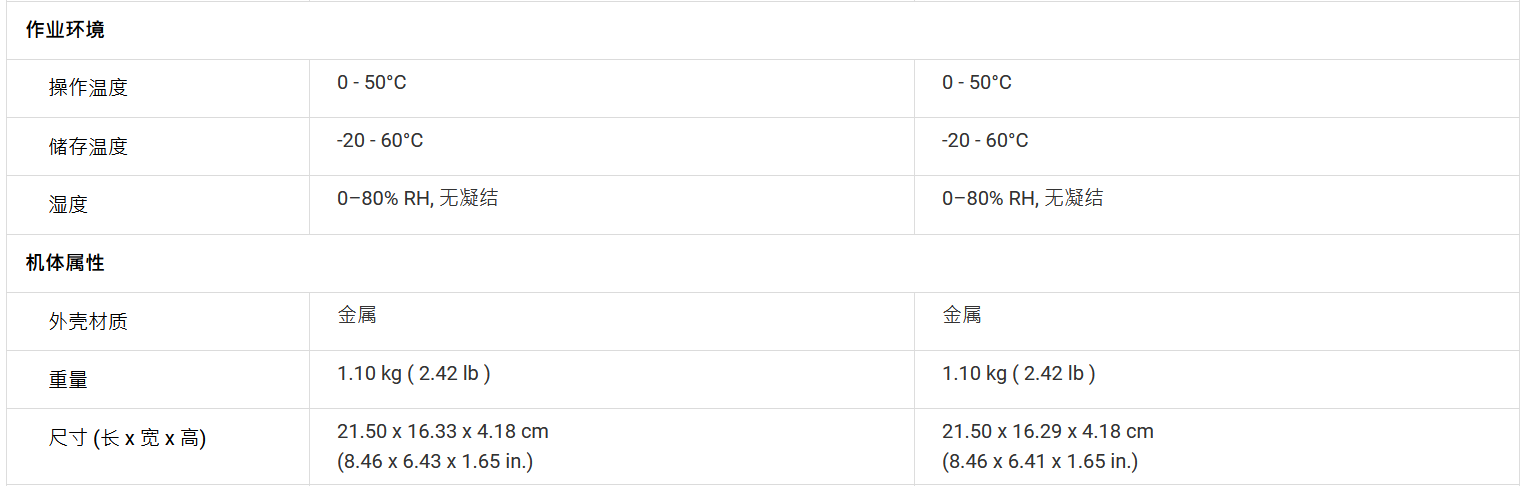Image resolution: width=1522 pixels, height=486 pixels.
Task: Select the 外壳材质 row label
Action: (88, 322)
